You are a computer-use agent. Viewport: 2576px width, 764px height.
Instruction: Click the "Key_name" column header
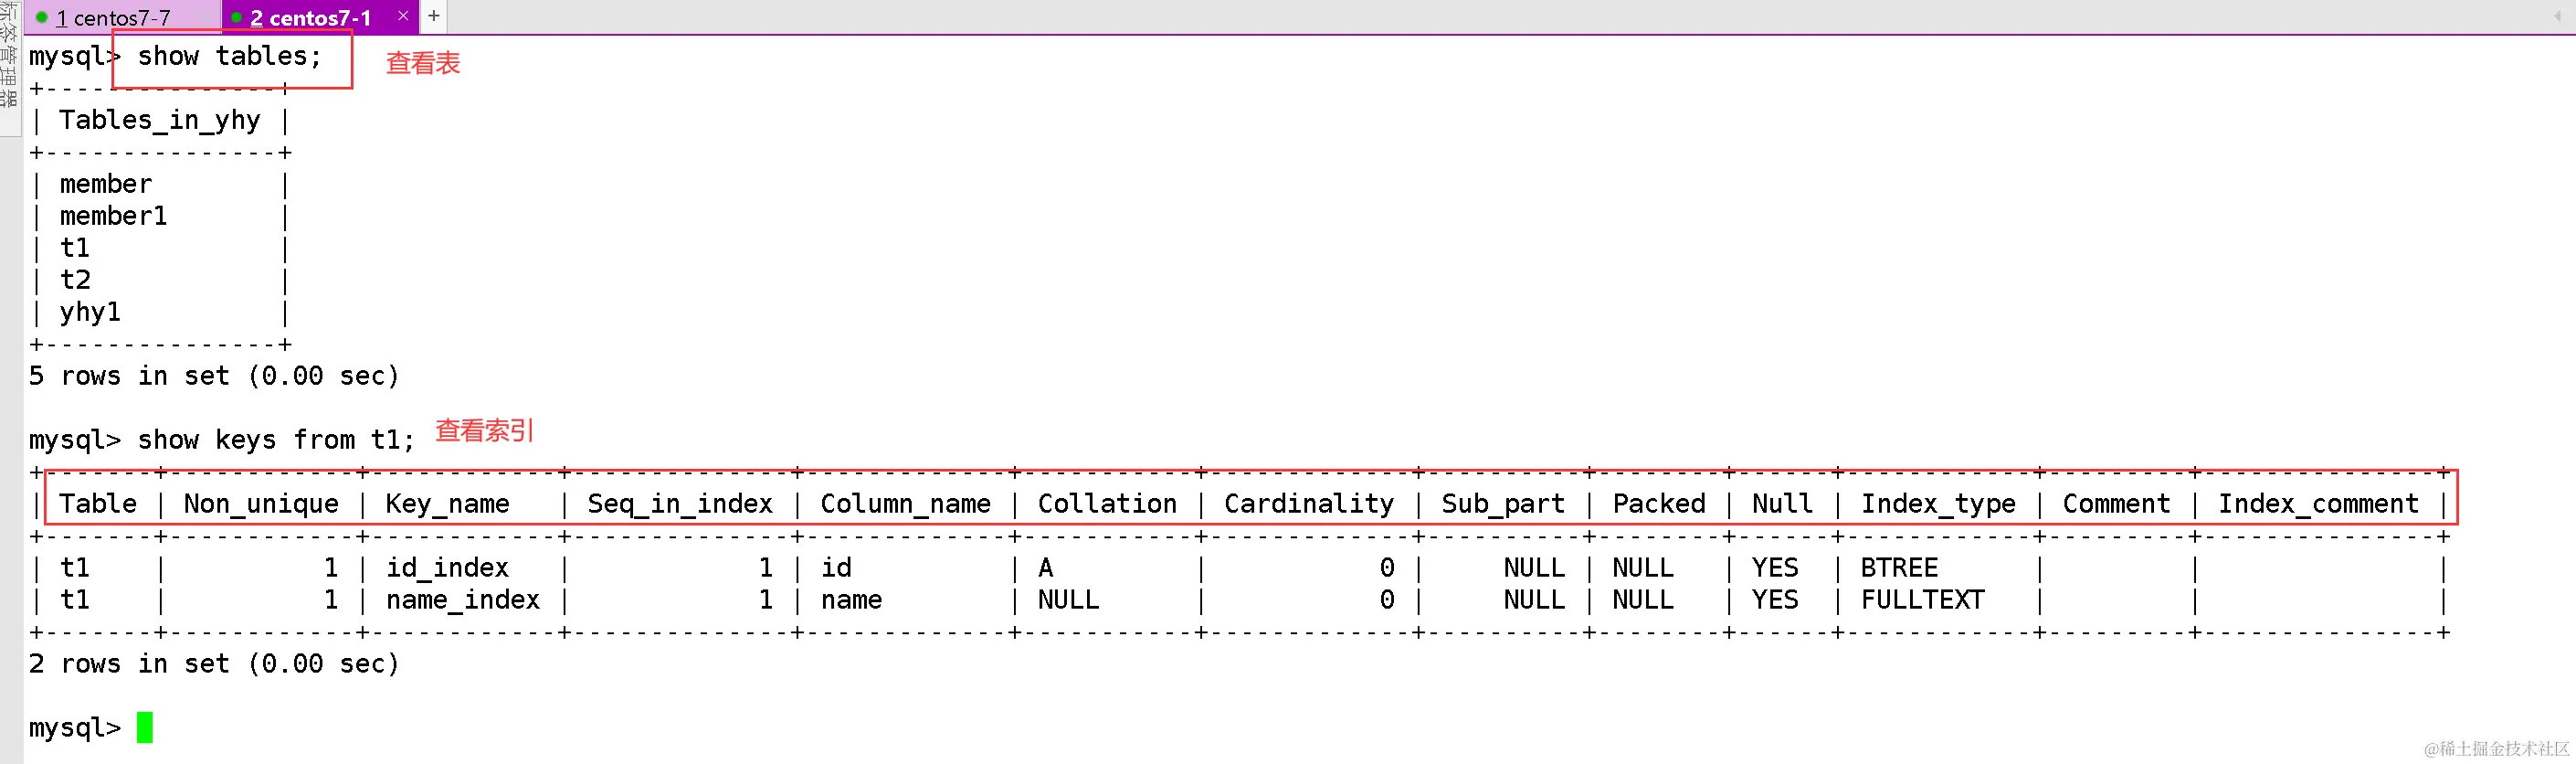(447, 504)
